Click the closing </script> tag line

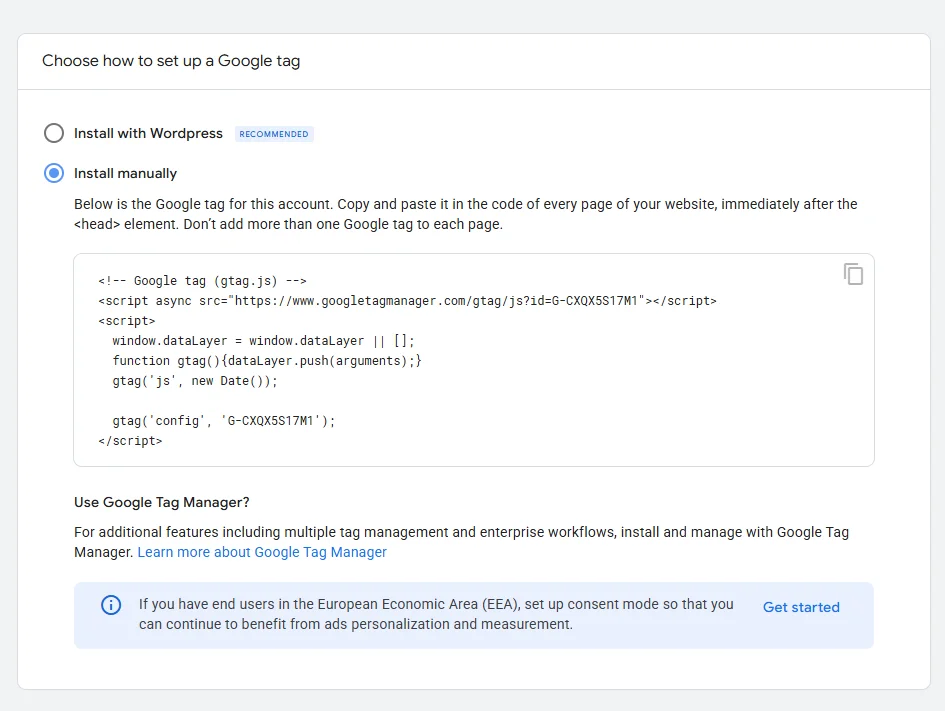coord(130,440)
